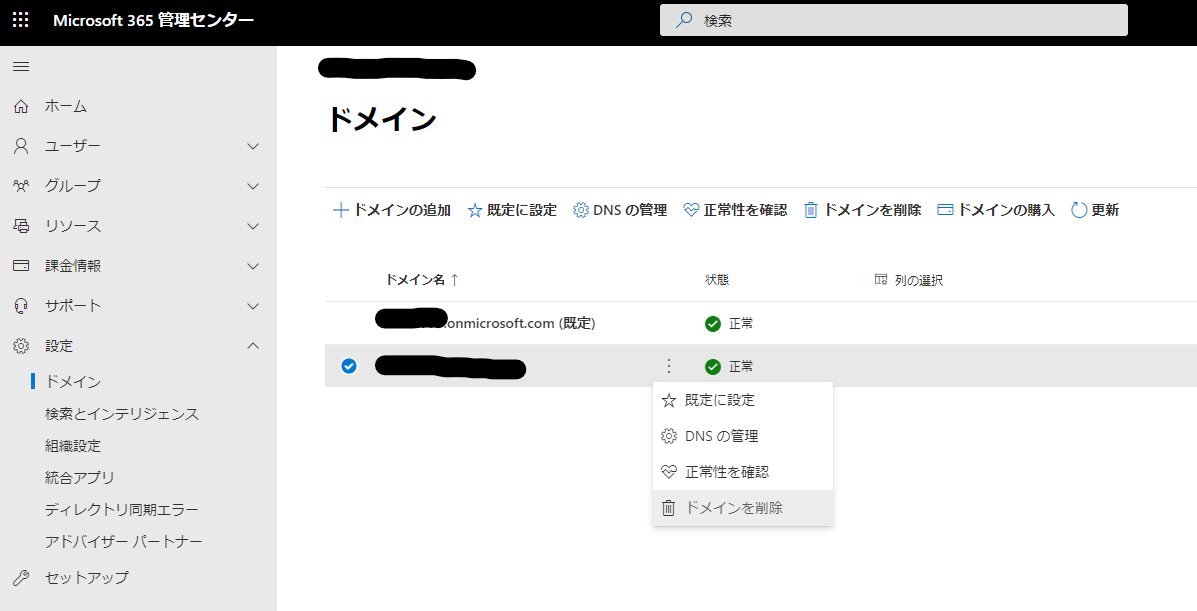Screen dimensions: 1197x611
Task: Click green status check of onmicrosoft.com row
Action: 713,324
